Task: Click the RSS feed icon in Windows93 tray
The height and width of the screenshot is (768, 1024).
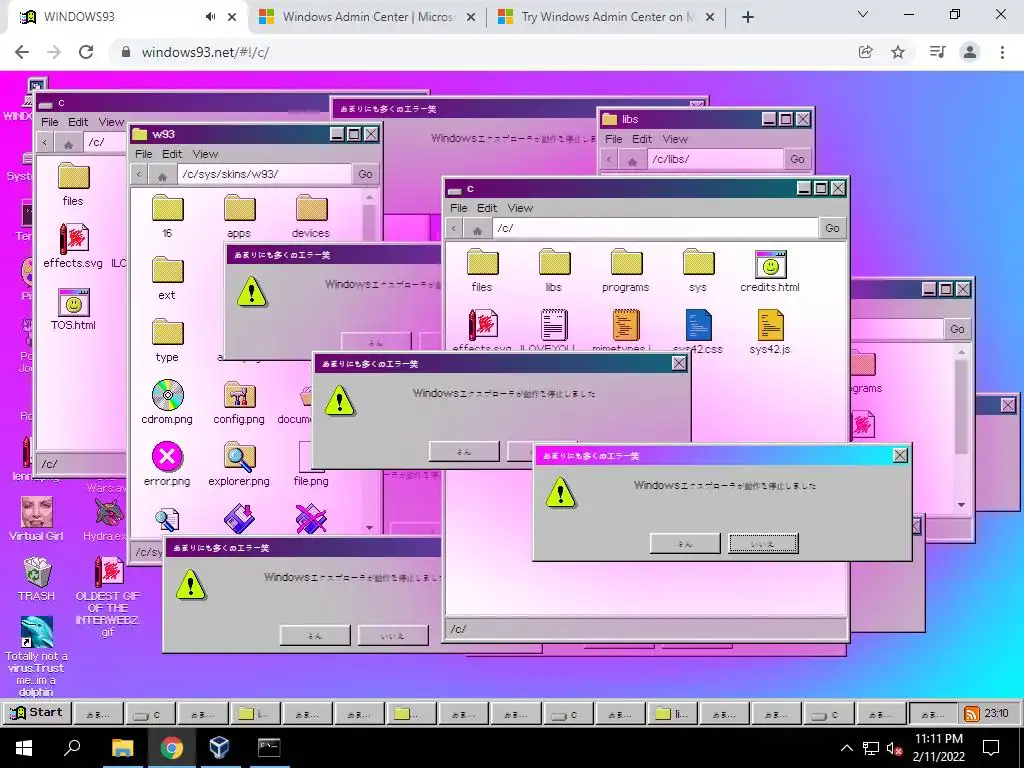Action: [972, 714]
